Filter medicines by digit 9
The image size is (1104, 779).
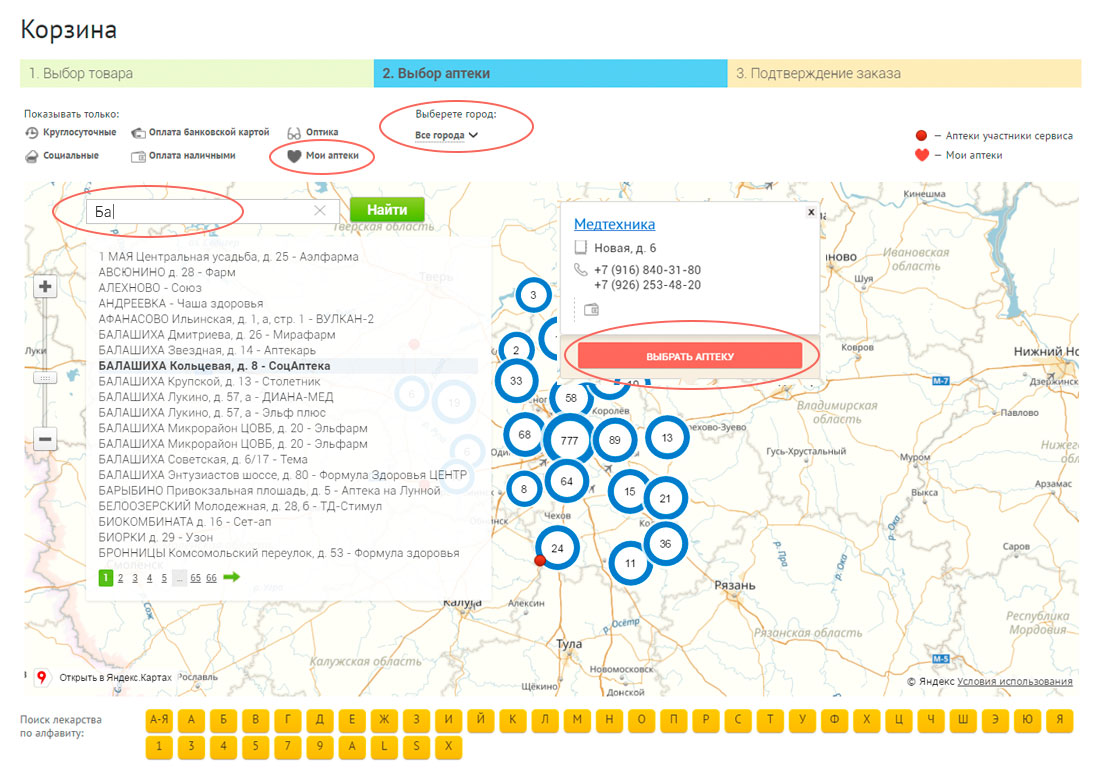(x=320, y=747)
